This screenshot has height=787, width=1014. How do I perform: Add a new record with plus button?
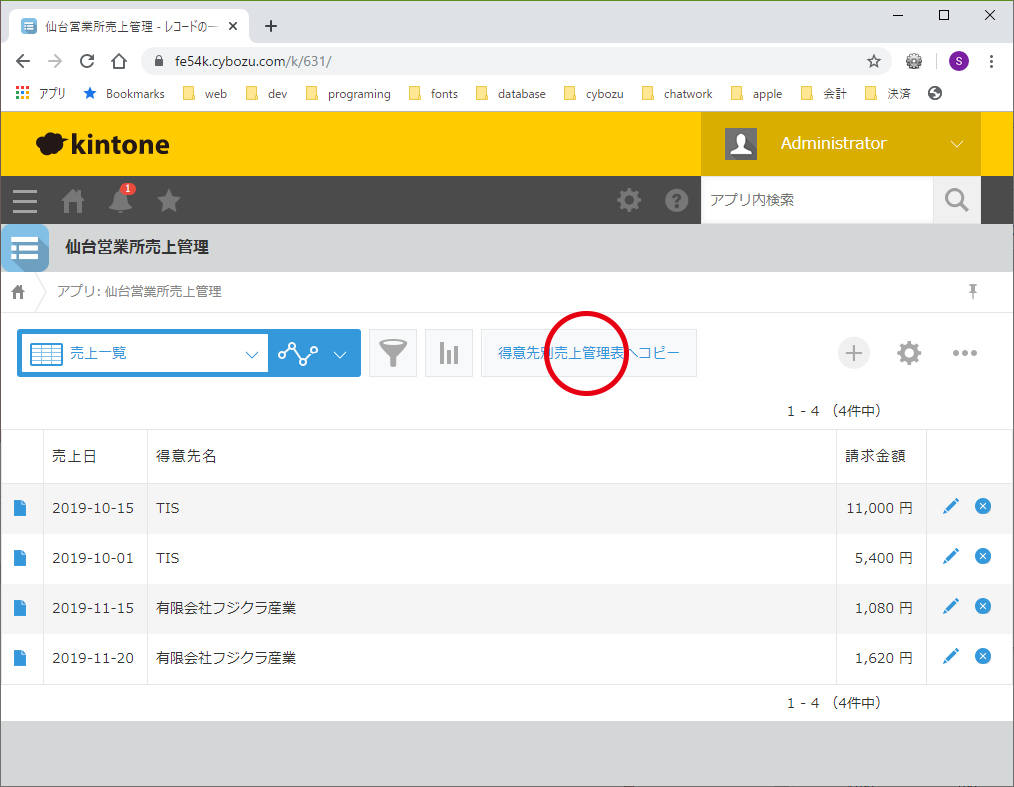pos(854,353)
